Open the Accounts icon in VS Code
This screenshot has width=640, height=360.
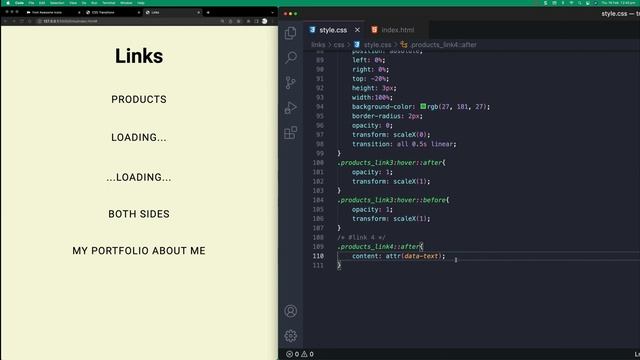[291, 311]
